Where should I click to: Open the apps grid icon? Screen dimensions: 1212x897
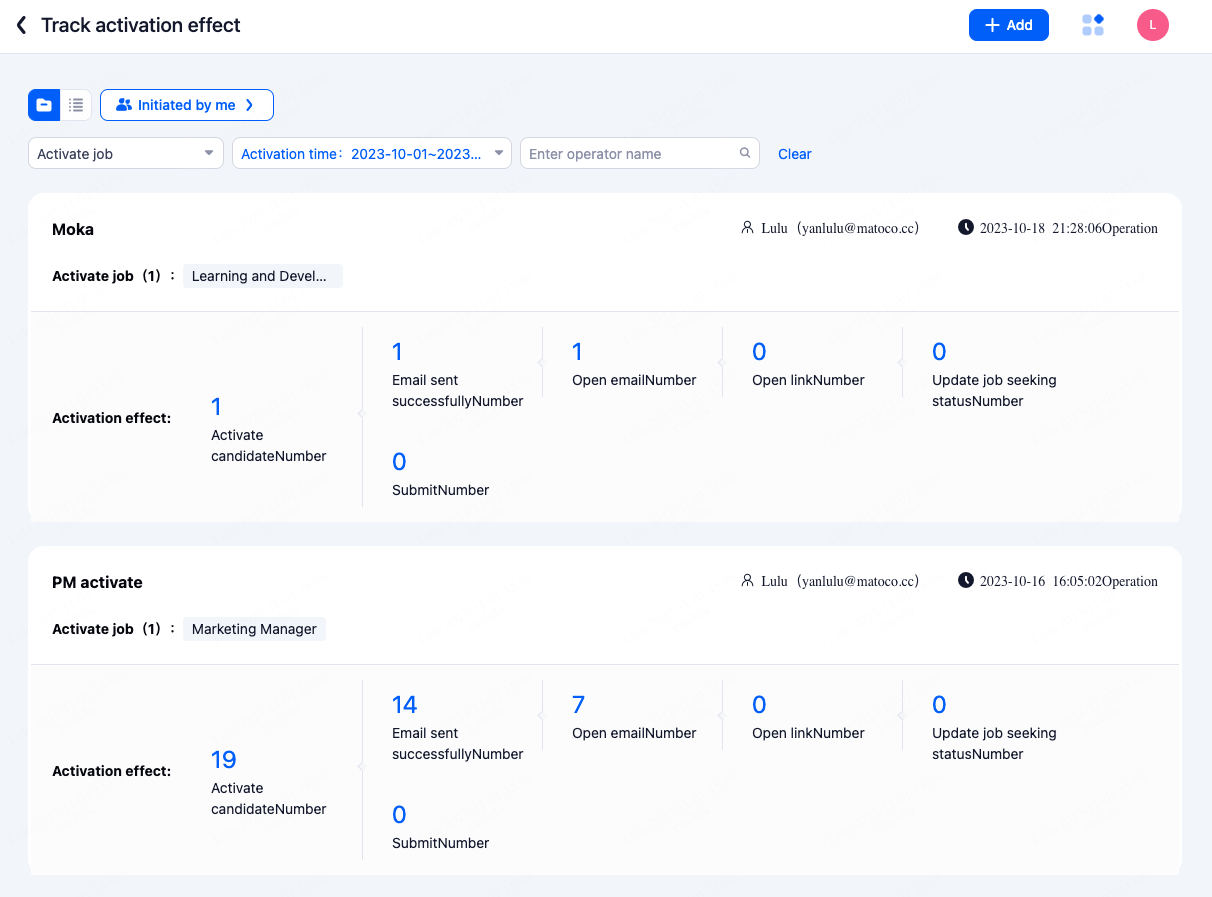click(1093, 26)
